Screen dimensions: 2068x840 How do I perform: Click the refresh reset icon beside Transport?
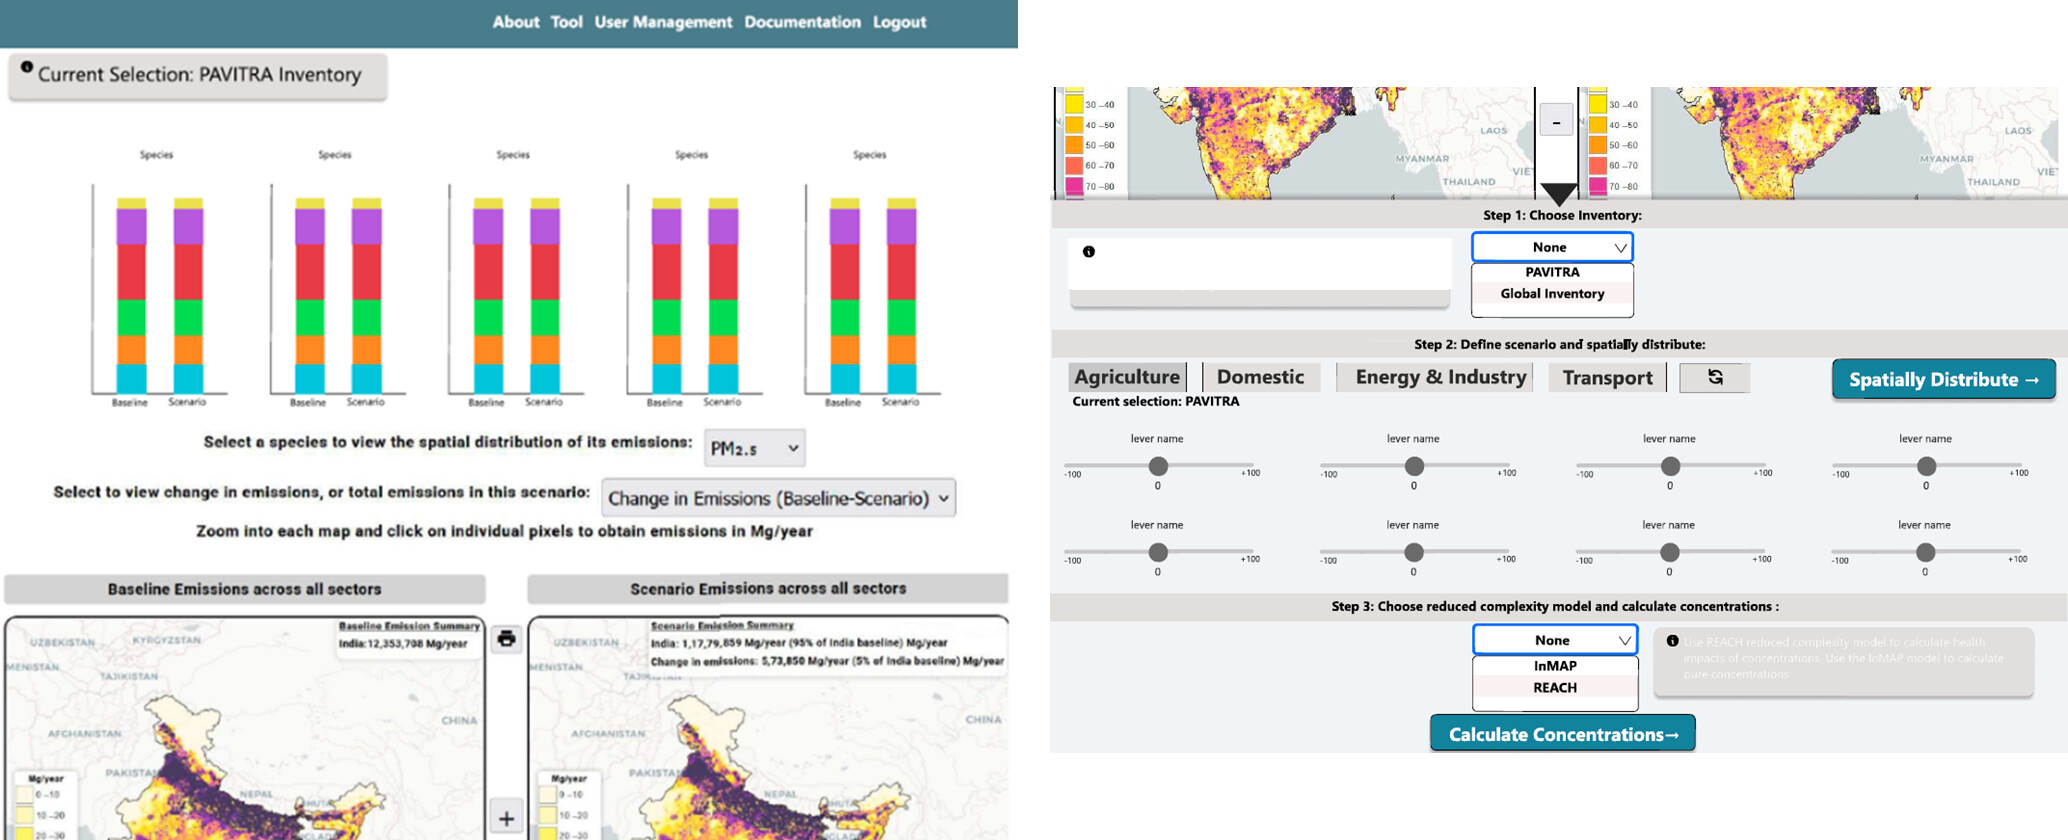[x=1715, y=377]
